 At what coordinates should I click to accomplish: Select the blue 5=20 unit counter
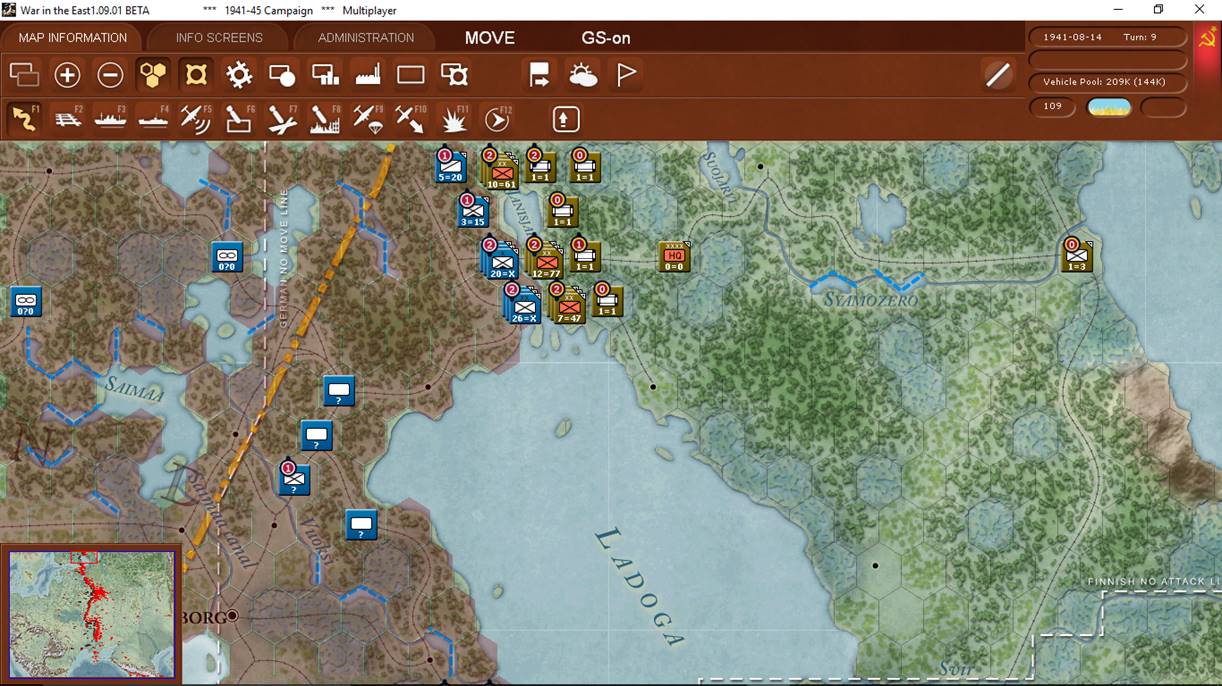450,165
